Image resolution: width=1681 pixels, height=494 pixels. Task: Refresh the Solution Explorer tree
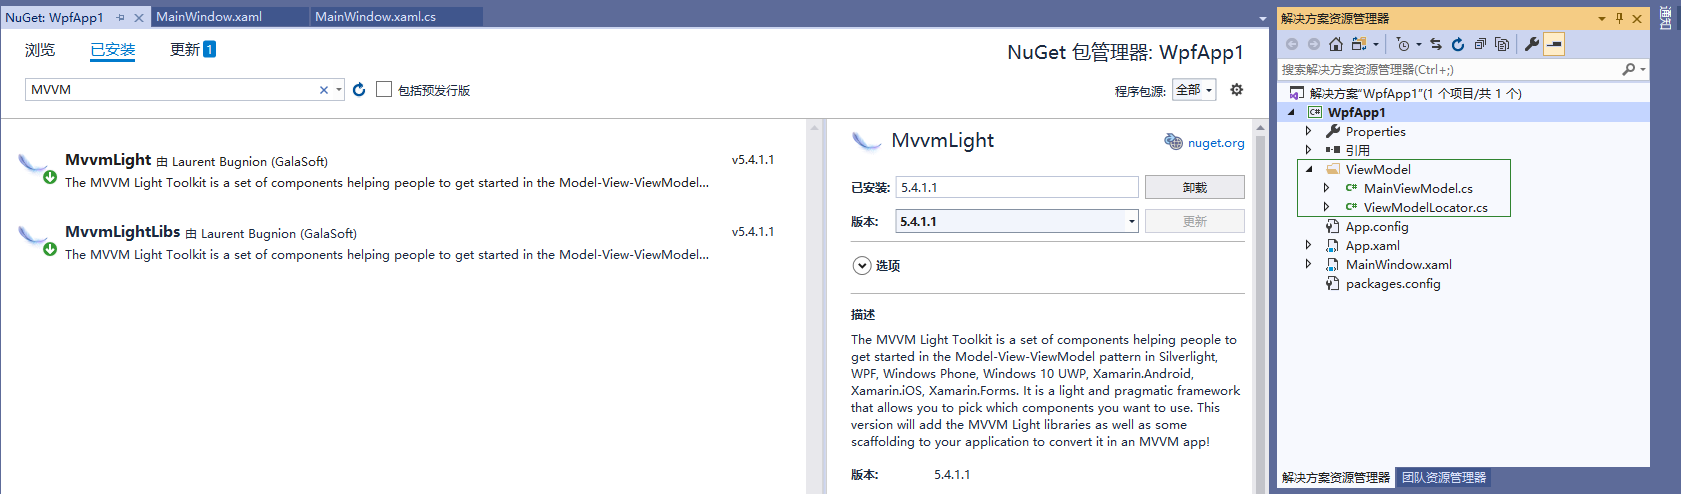pos(1458,44)
